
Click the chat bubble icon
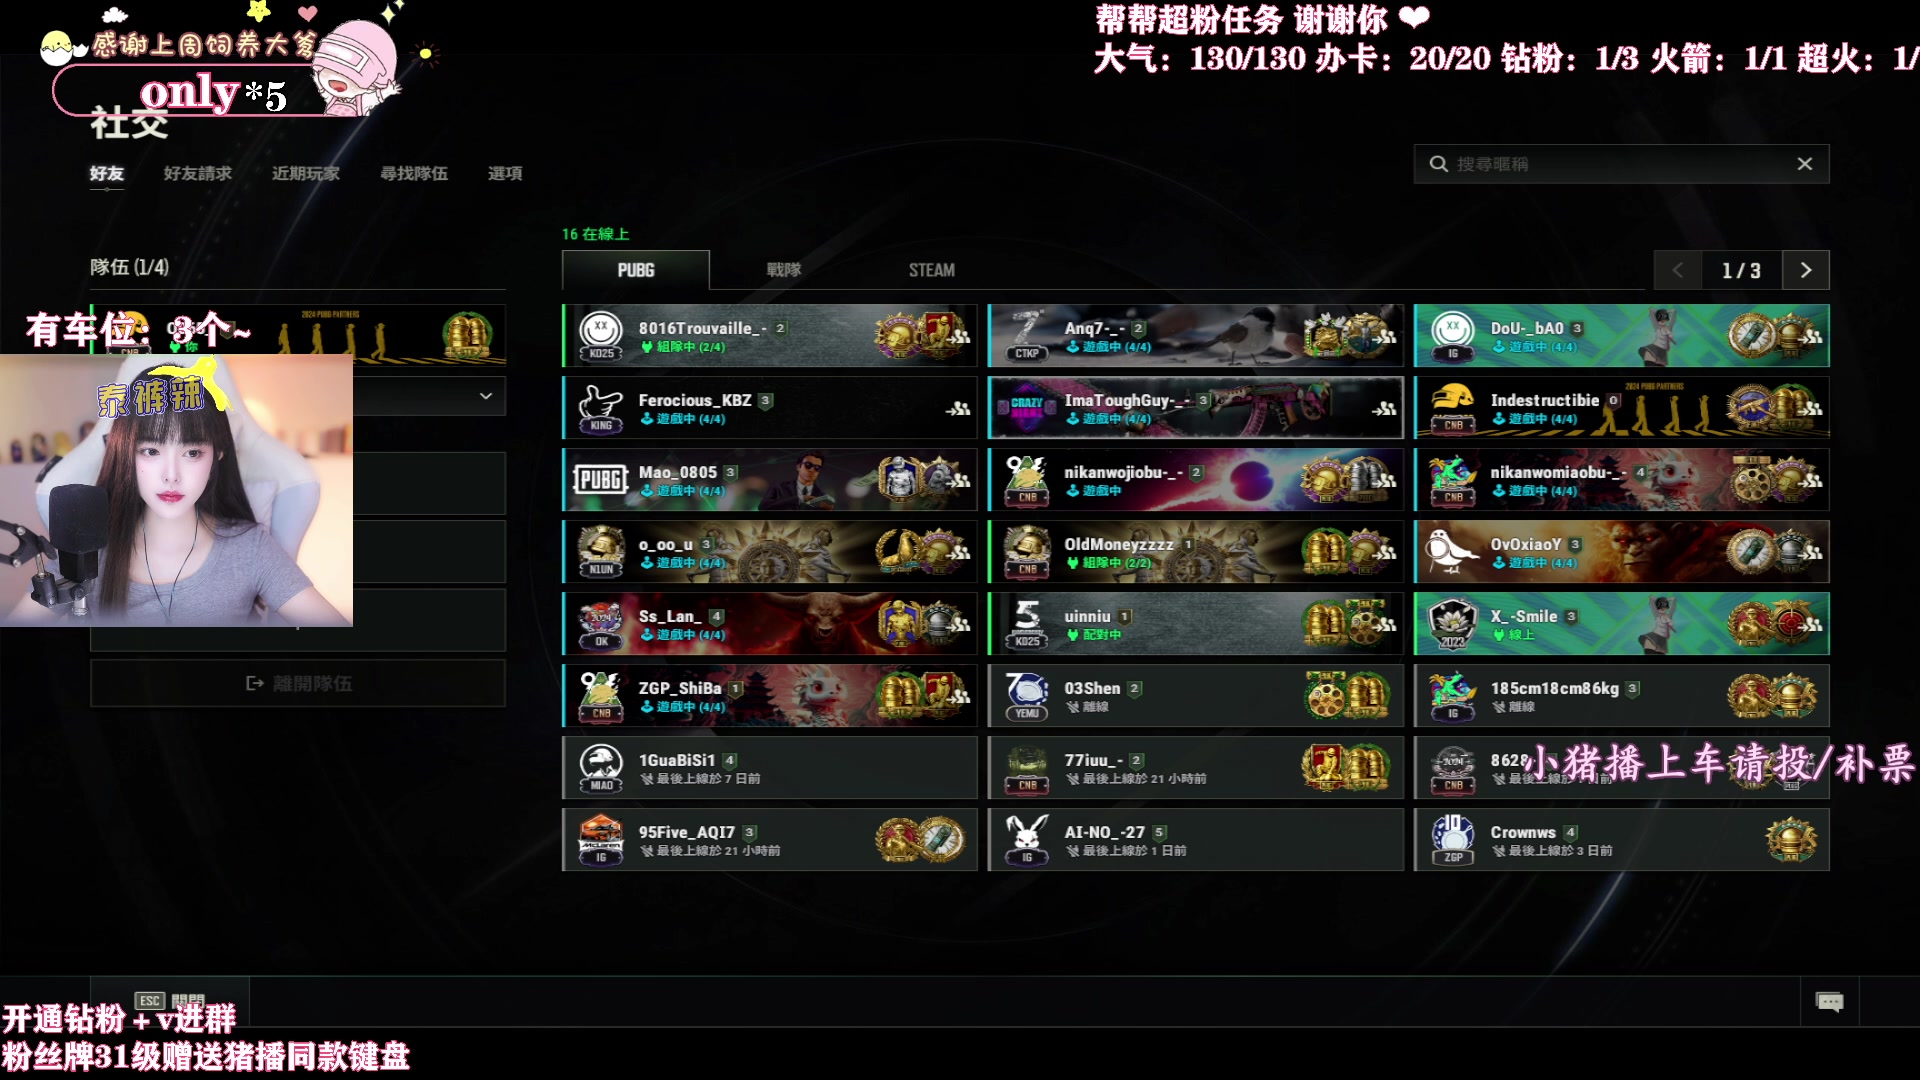(1829, 1002)
